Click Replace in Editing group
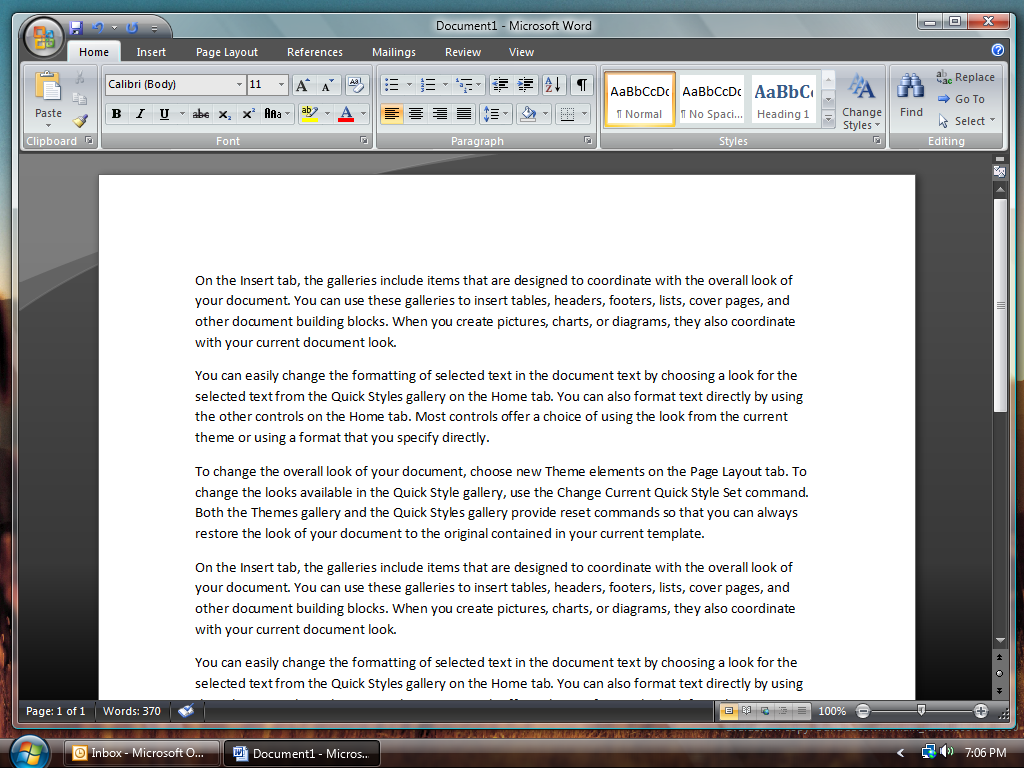1024x768 pixels. [x=965, y=77]
